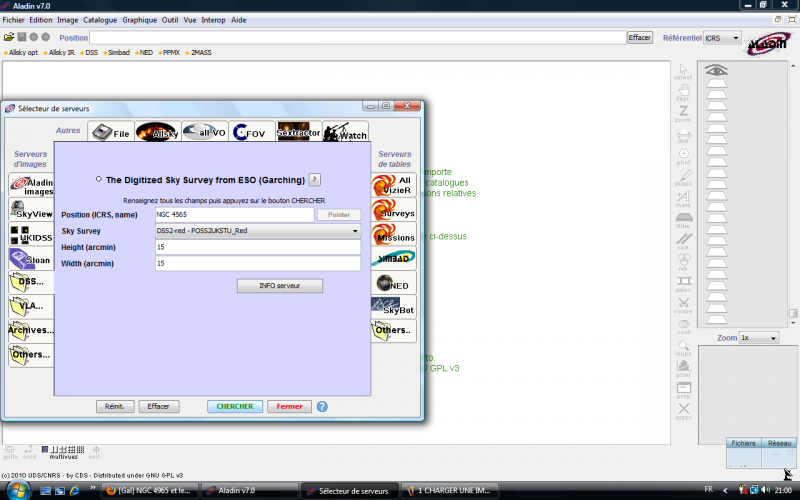Click the Width (arcmin) field

tap(258, 264)
